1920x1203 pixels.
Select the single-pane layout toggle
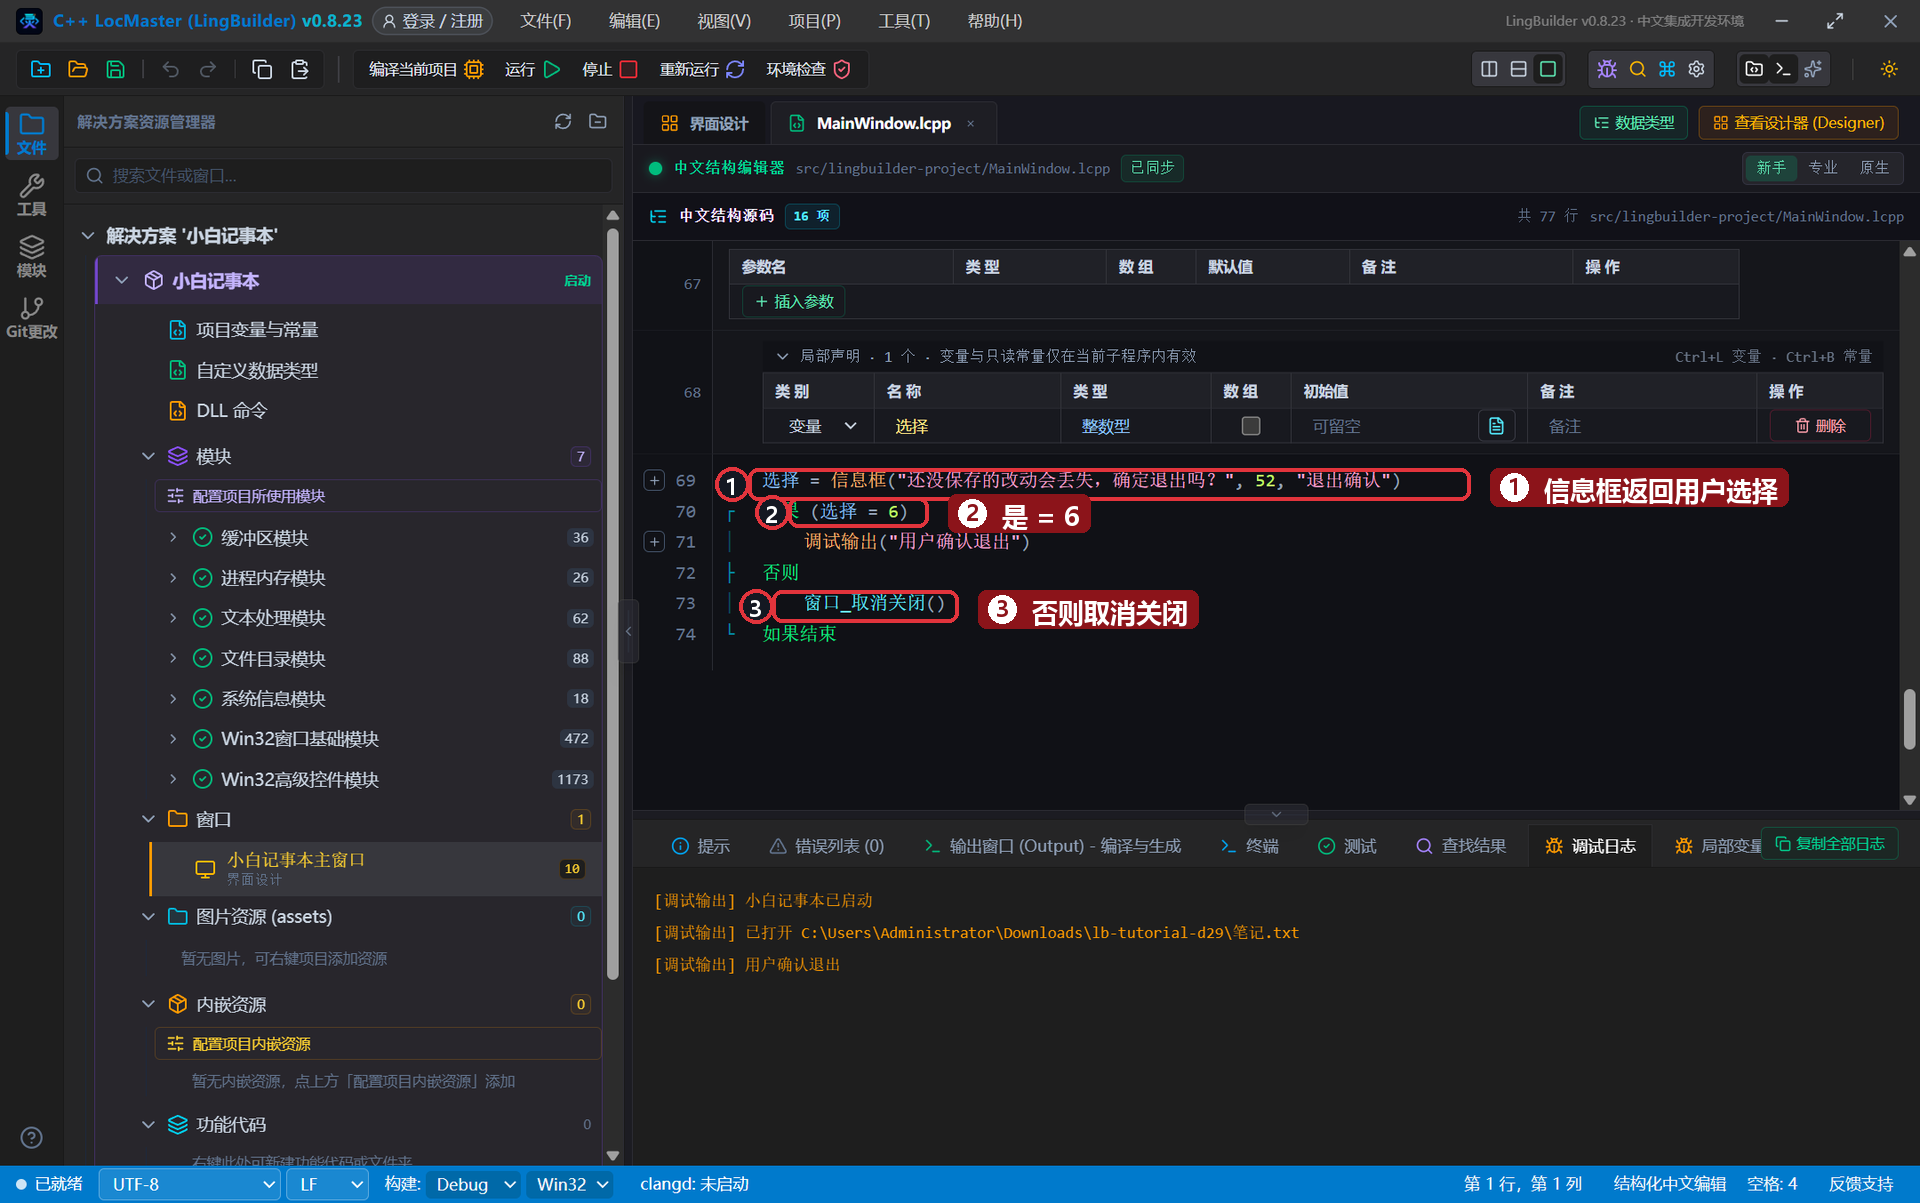[x=1548, y=69]
